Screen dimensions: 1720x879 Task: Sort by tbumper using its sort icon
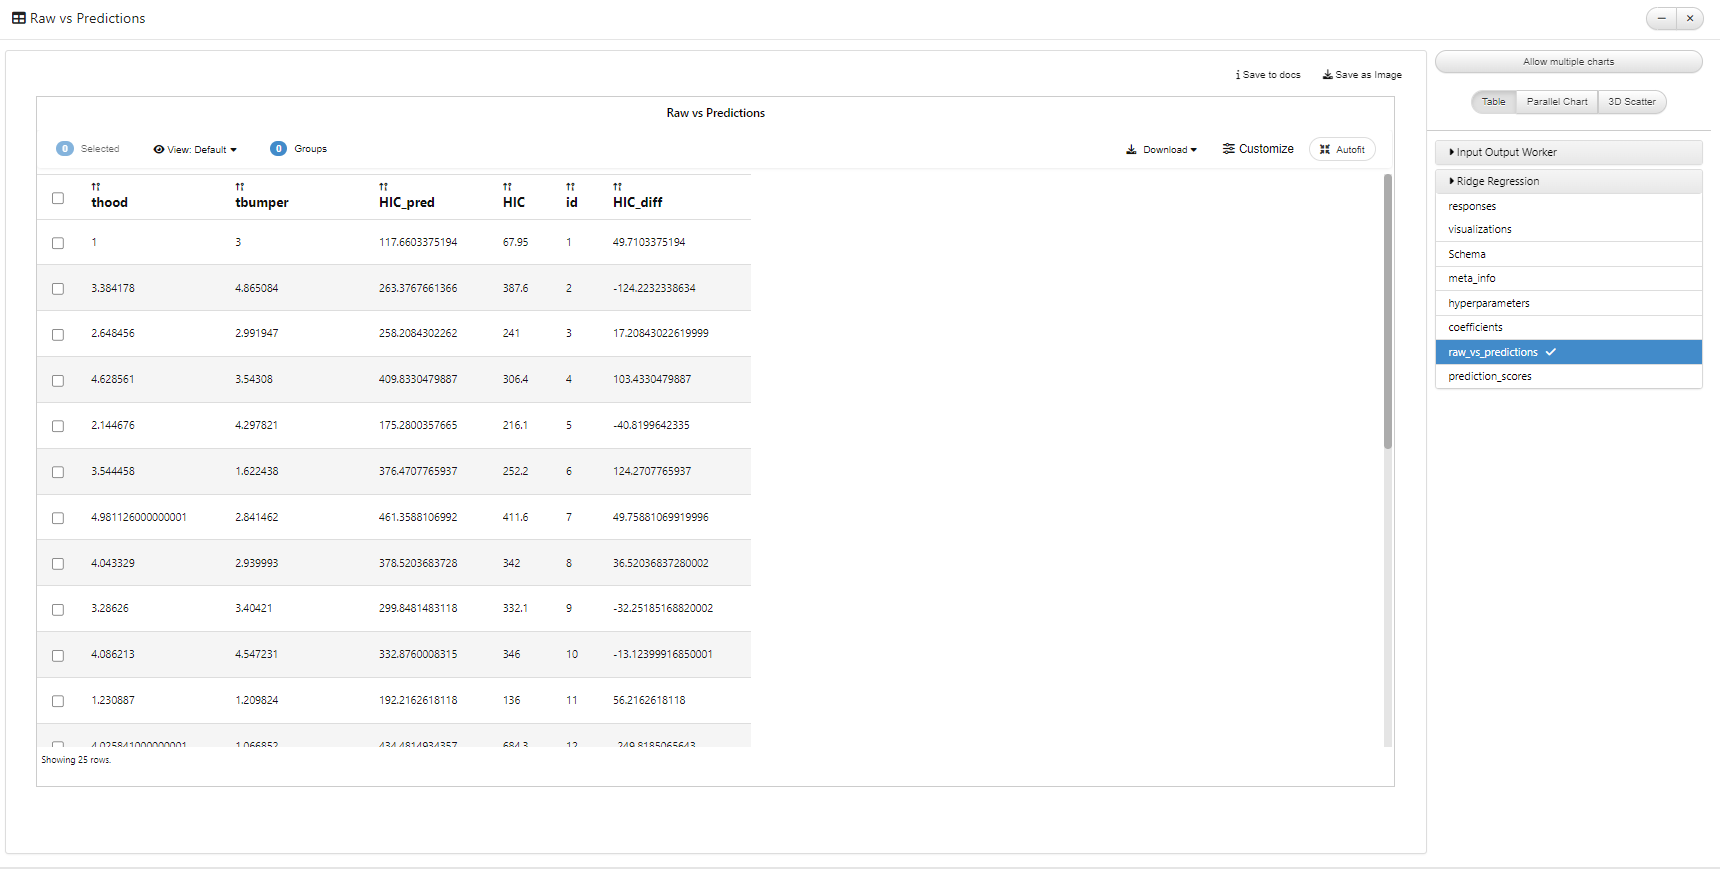[x=240, y=187]
